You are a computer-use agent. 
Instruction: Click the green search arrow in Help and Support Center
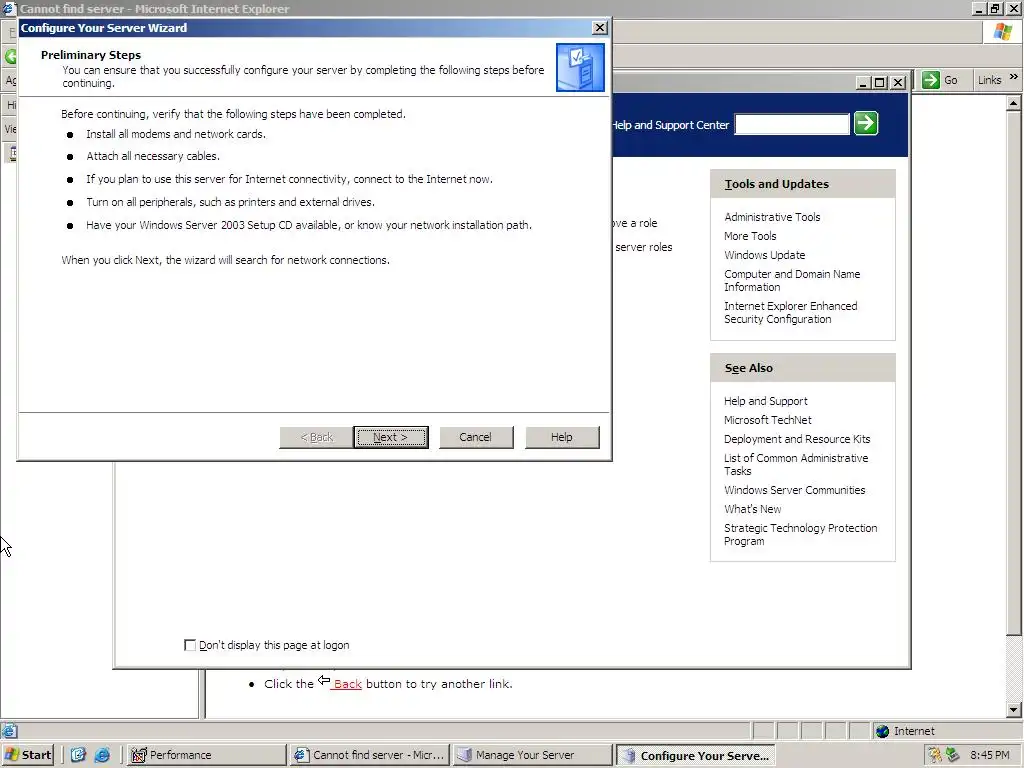pyautogui.click(x=866, y=123)
